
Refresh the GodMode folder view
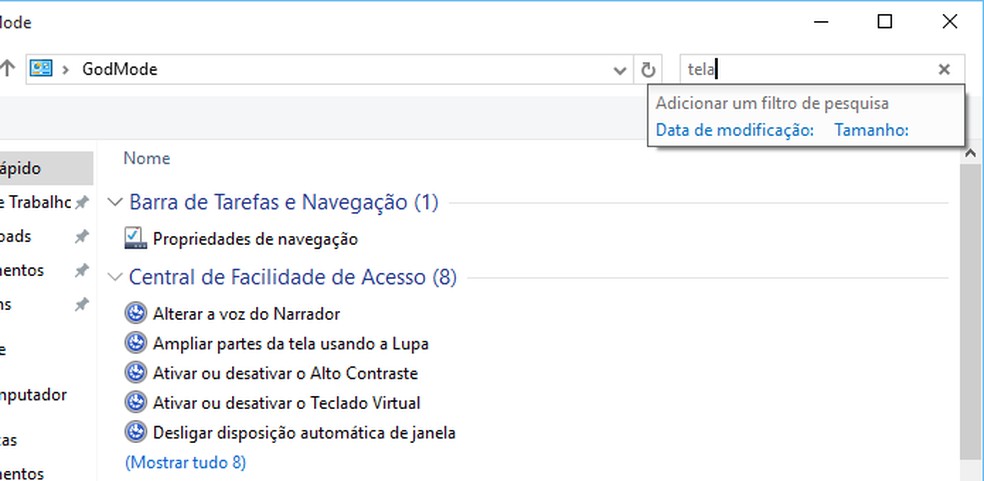click(x=648, y=70)
